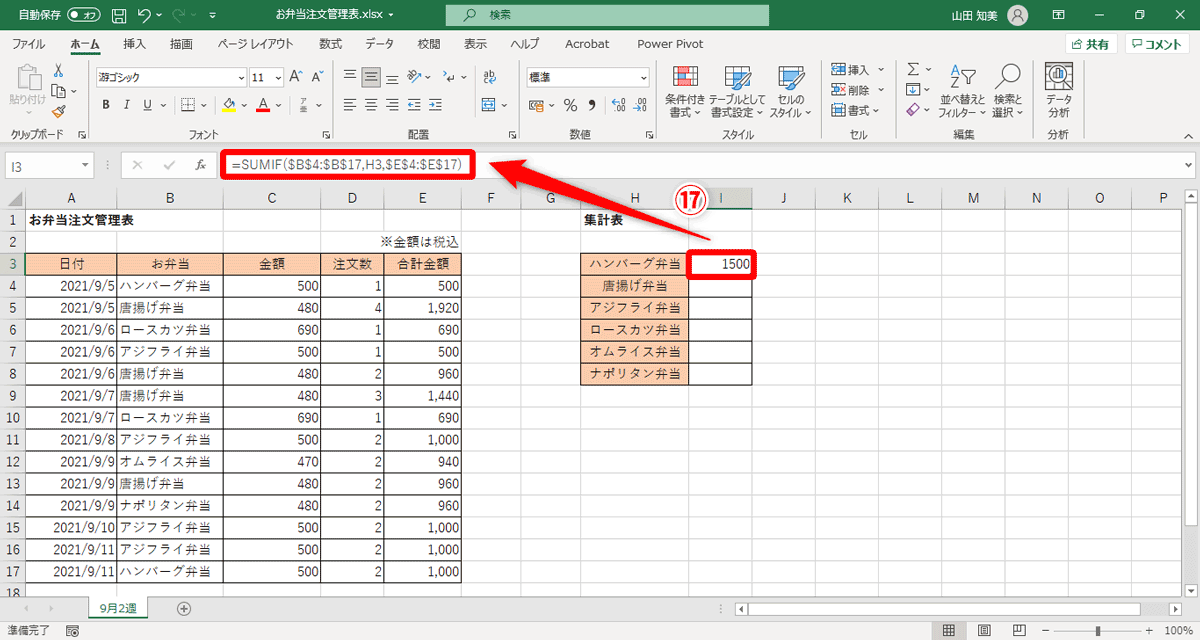Viewport: 1200px width, 640px height.
Task: Toggle Bold formatting
Action: (x=105, y=105)
